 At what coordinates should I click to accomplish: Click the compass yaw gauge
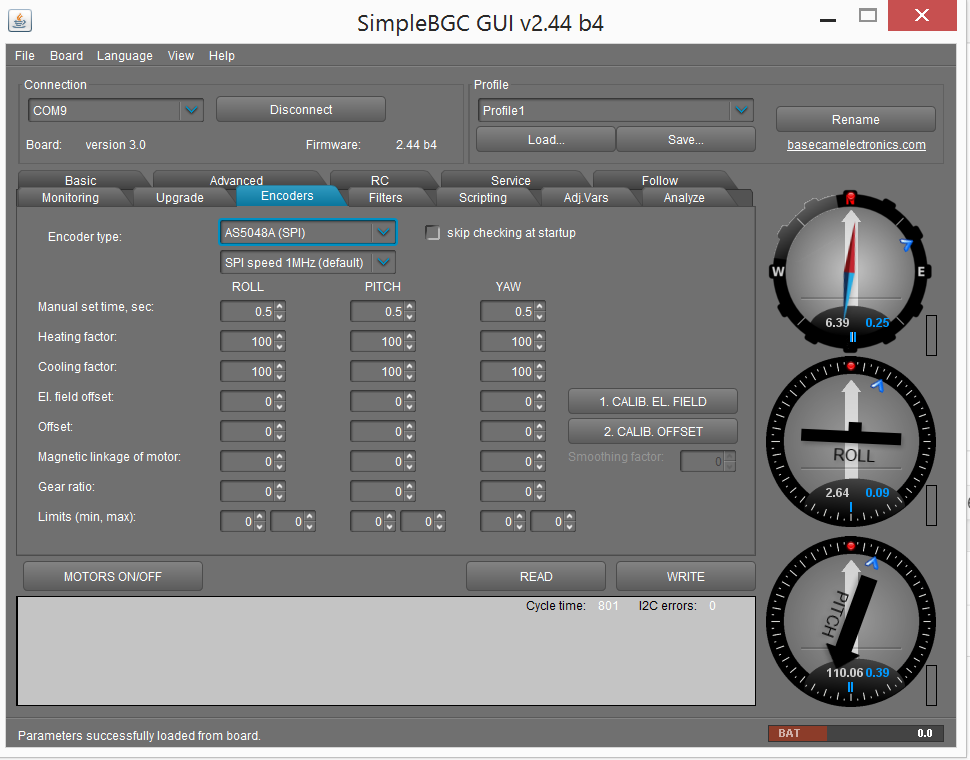pos(851,271)
